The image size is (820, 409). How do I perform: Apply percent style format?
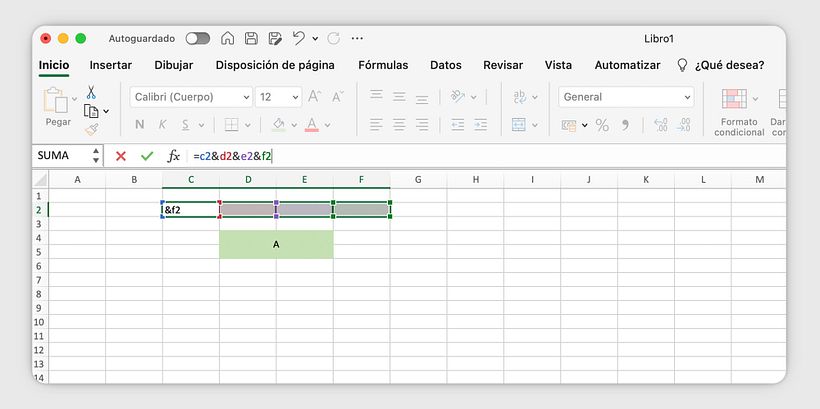[x=602, y=125]
